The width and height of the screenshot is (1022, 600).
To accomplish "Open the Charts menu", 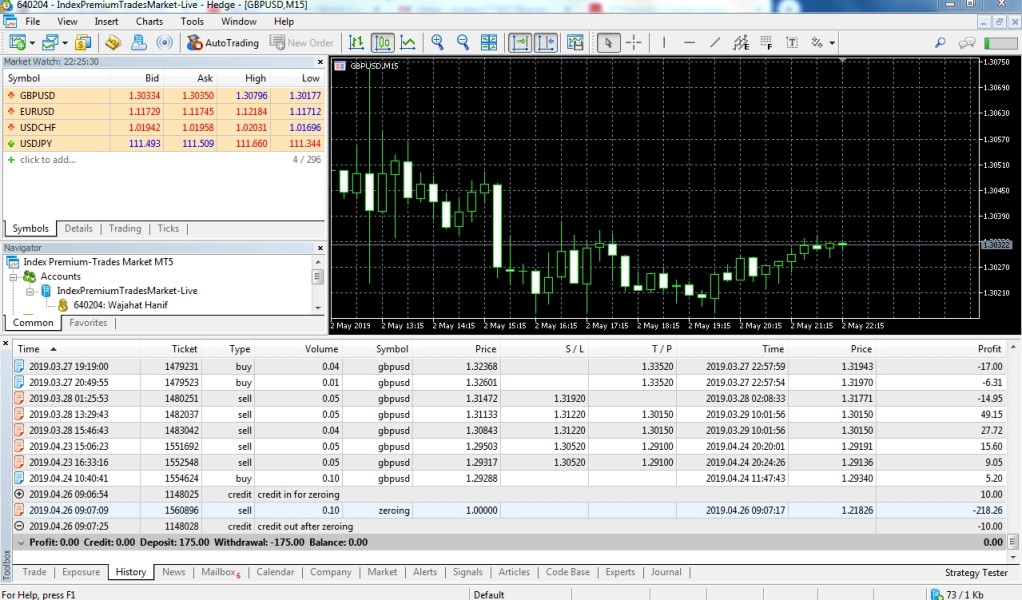I will [x=149, y=21].
